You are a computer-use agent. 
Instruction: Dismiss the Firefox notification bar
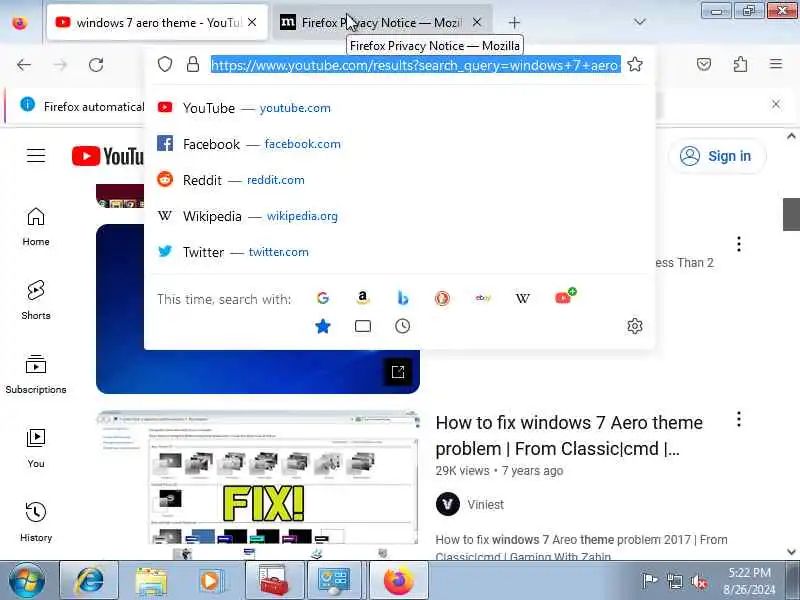pyautogui.click(x=776, y=105)
